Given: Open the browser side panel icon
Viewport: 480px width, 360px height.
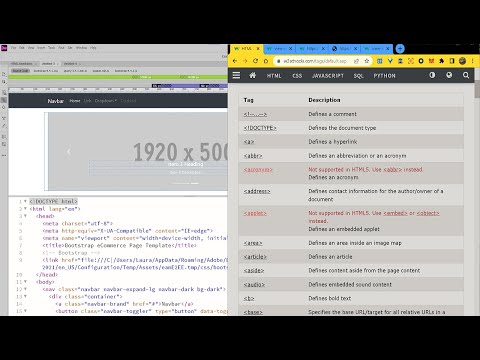Looking at the screenshot, I should tap(452, 61).
